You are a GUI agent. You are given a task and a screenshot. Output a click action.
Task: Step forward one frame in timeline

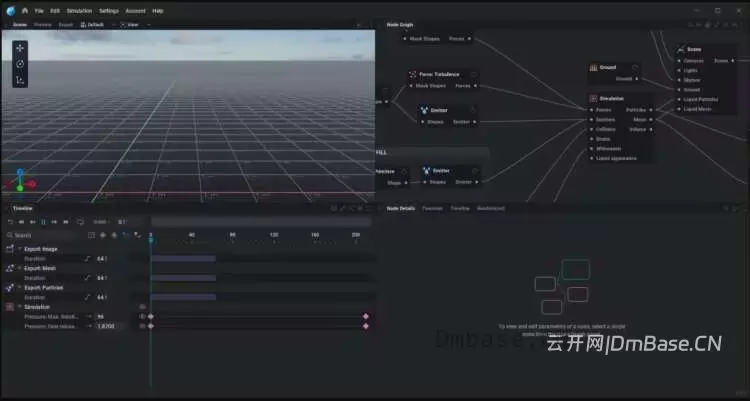[55, 222]
